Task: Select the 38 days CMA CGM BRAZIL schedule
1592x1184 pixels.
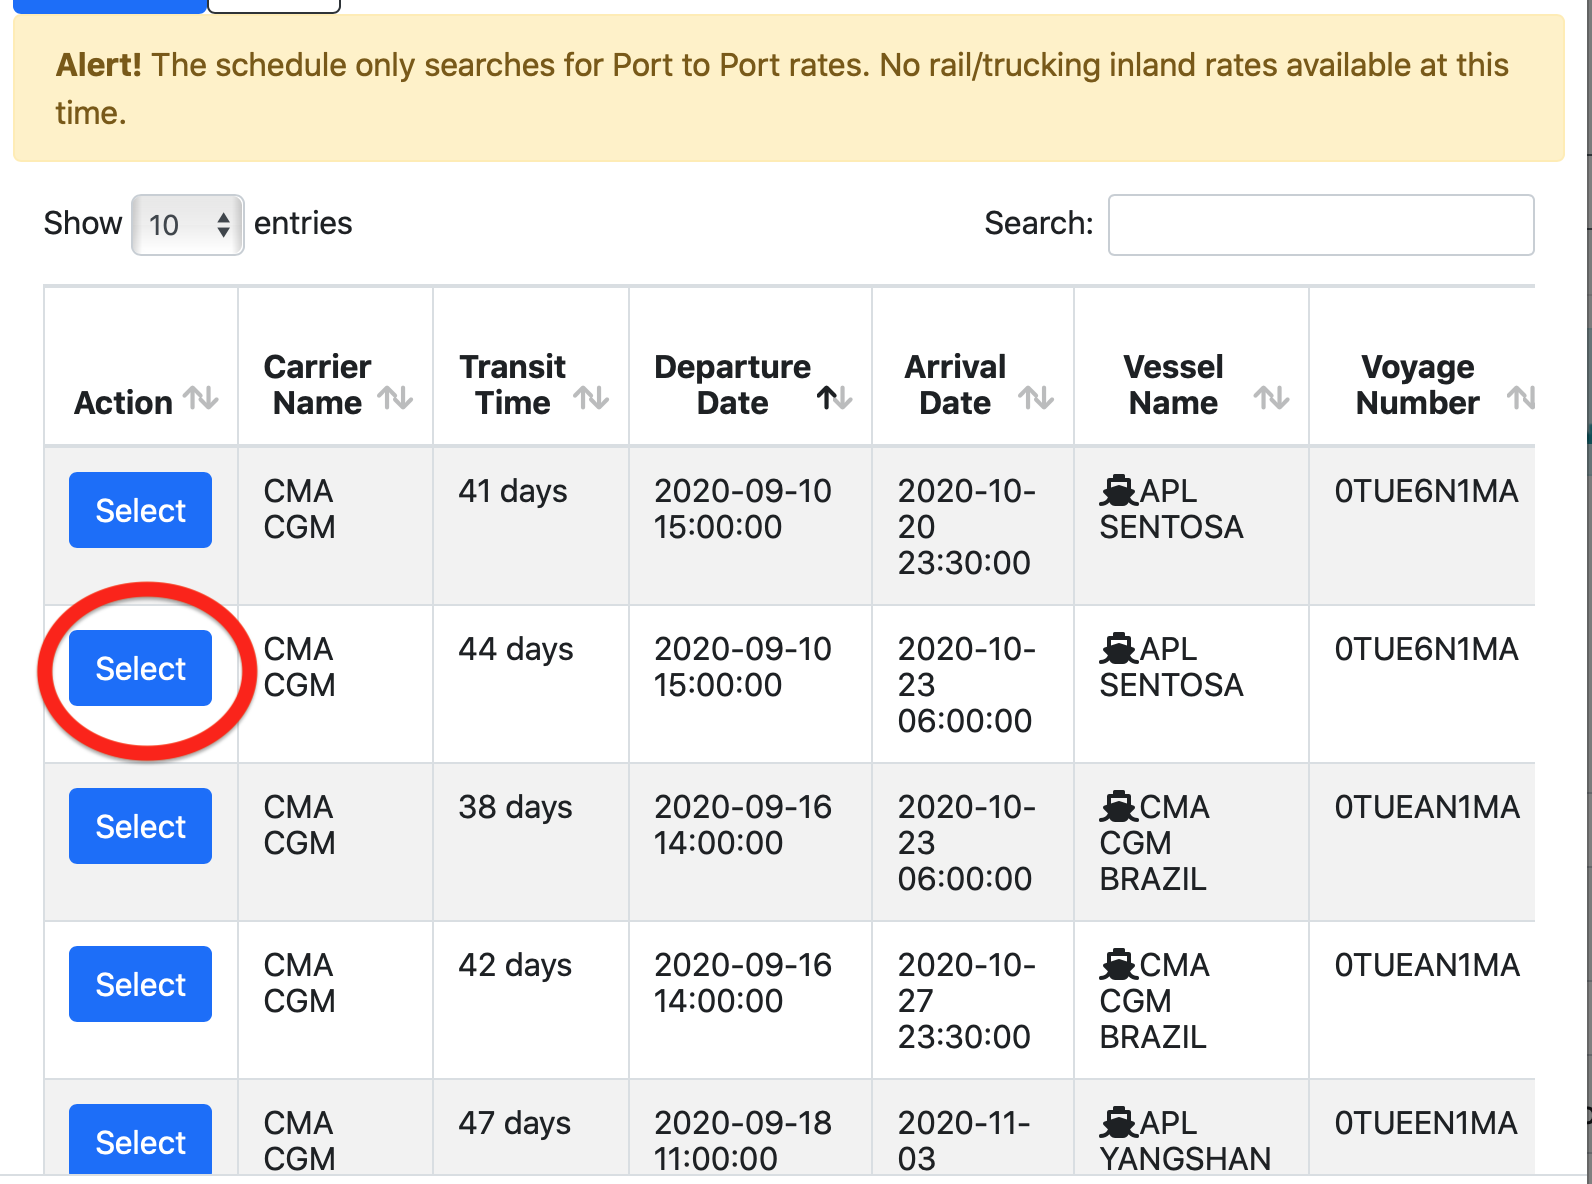Action: [140, 826]
